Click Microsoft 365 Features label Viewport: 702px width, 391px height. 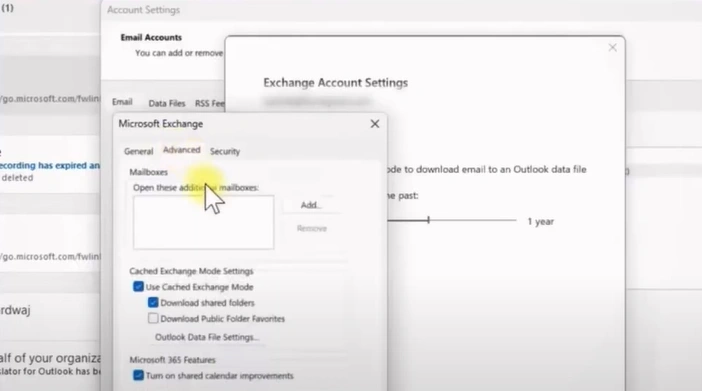(172, 360)
